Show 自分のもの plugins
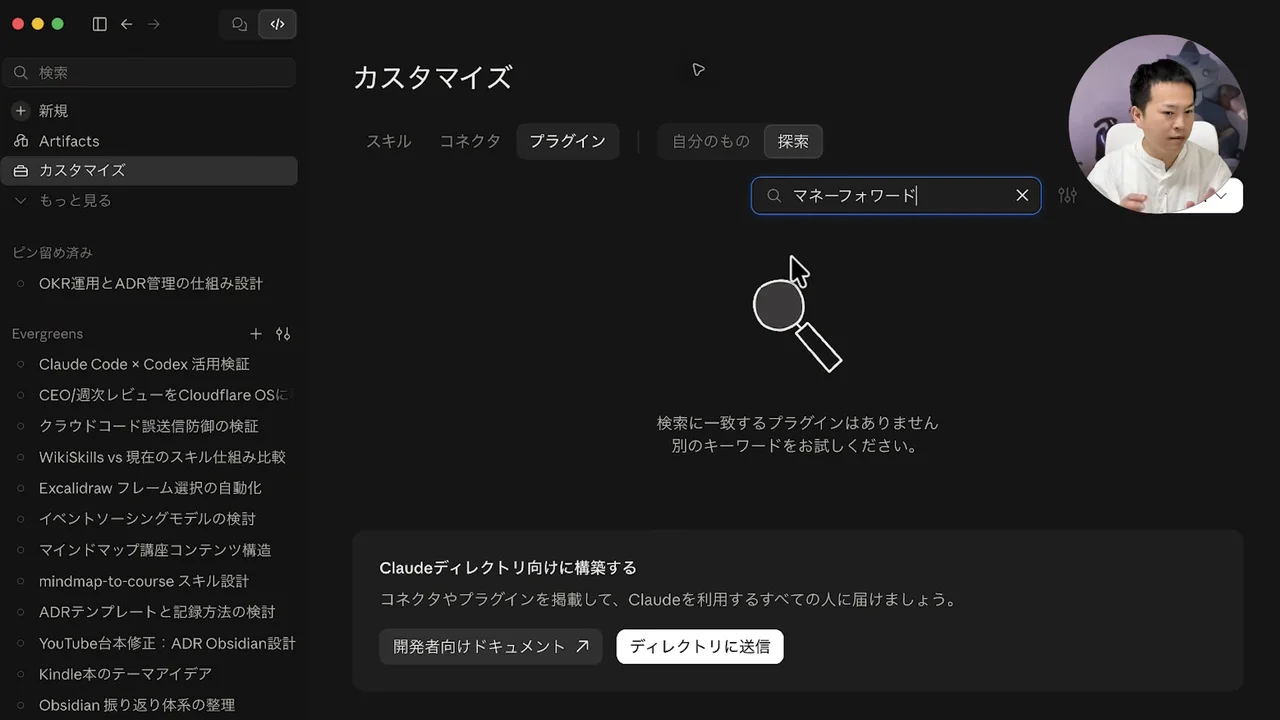The height and width of the screenshot is (720, 1280). (x=711, y=142)
